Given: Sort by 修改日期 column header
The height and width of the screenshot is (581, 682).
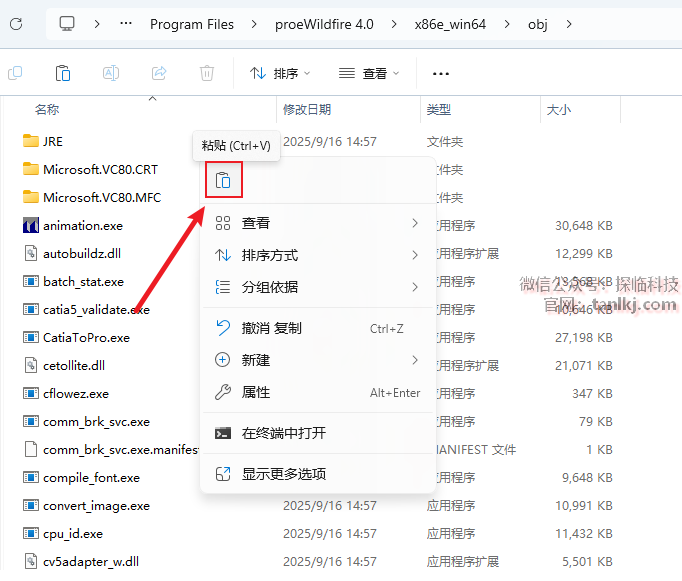Looking at the screenshot, I should tap(307, 110).
